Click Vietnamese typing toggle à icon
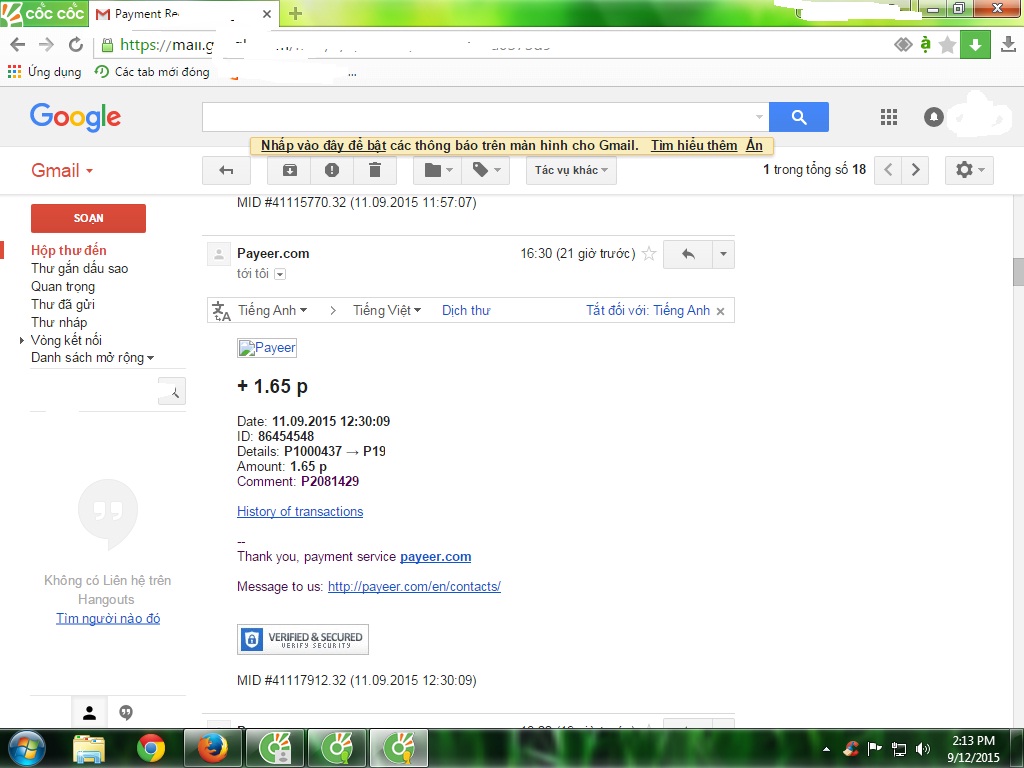The height and width of the screenshot is (768, 1024). pyautogui.click(x=925, y=44)
